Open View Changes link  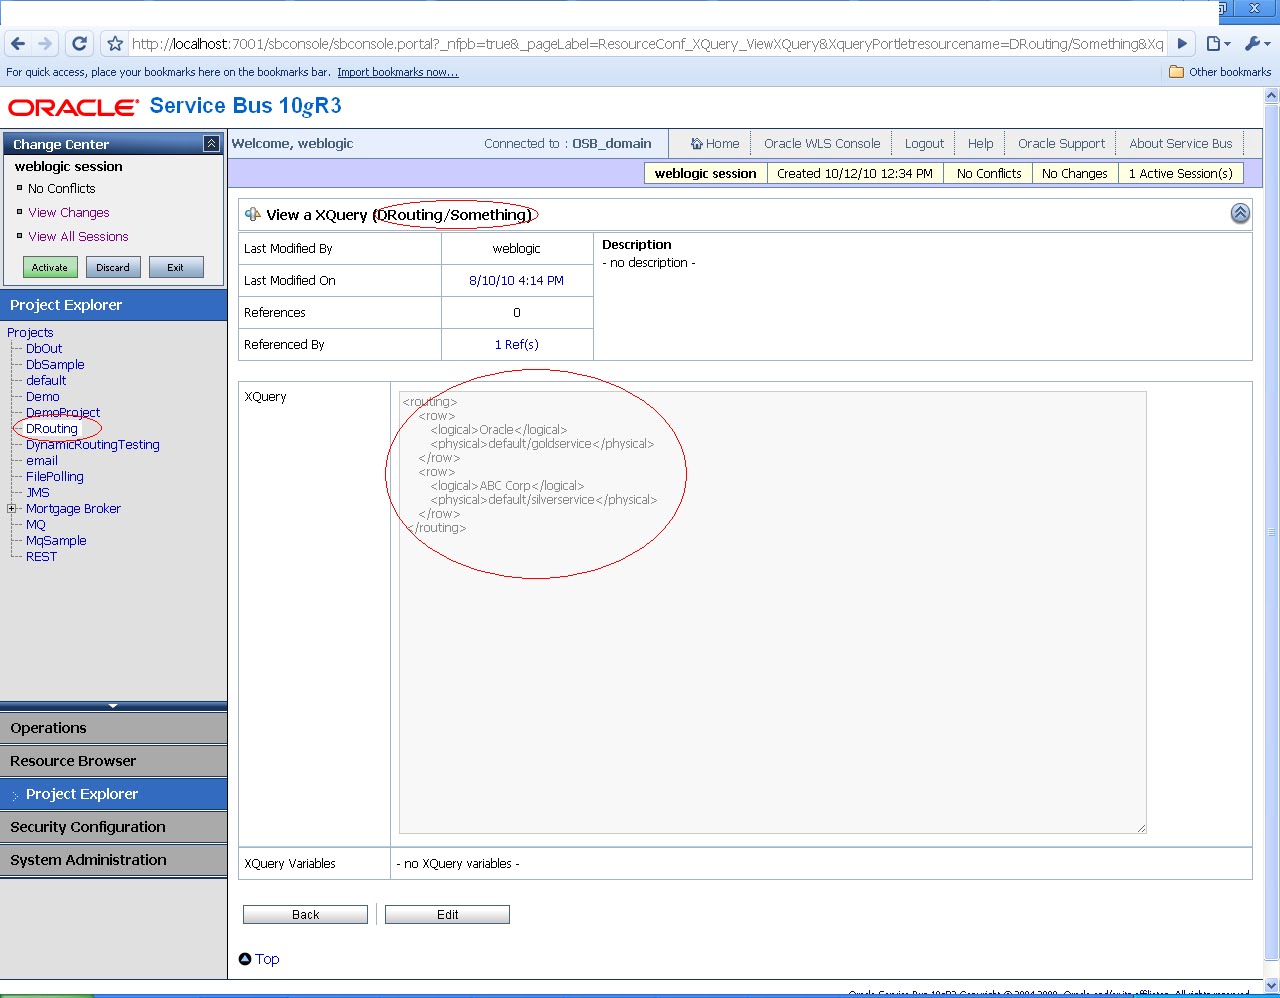tap(69, 213)
